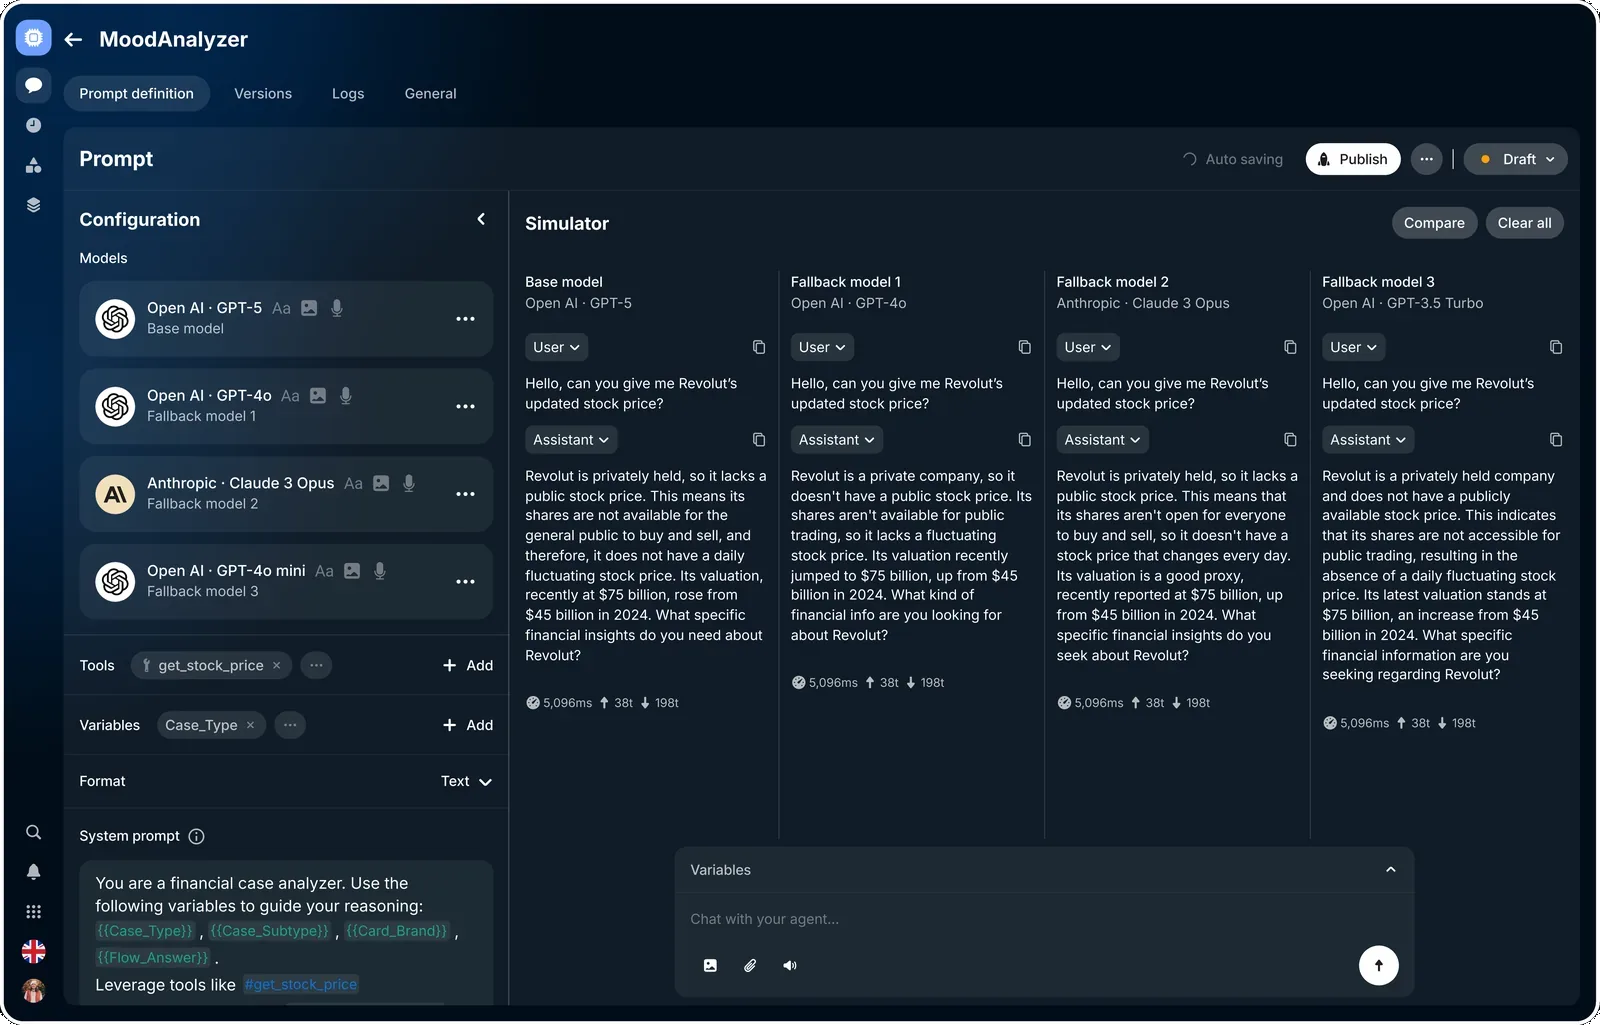Click the app logo in the sidebar
This screenshot has height=1025, width=1600.
33,38
